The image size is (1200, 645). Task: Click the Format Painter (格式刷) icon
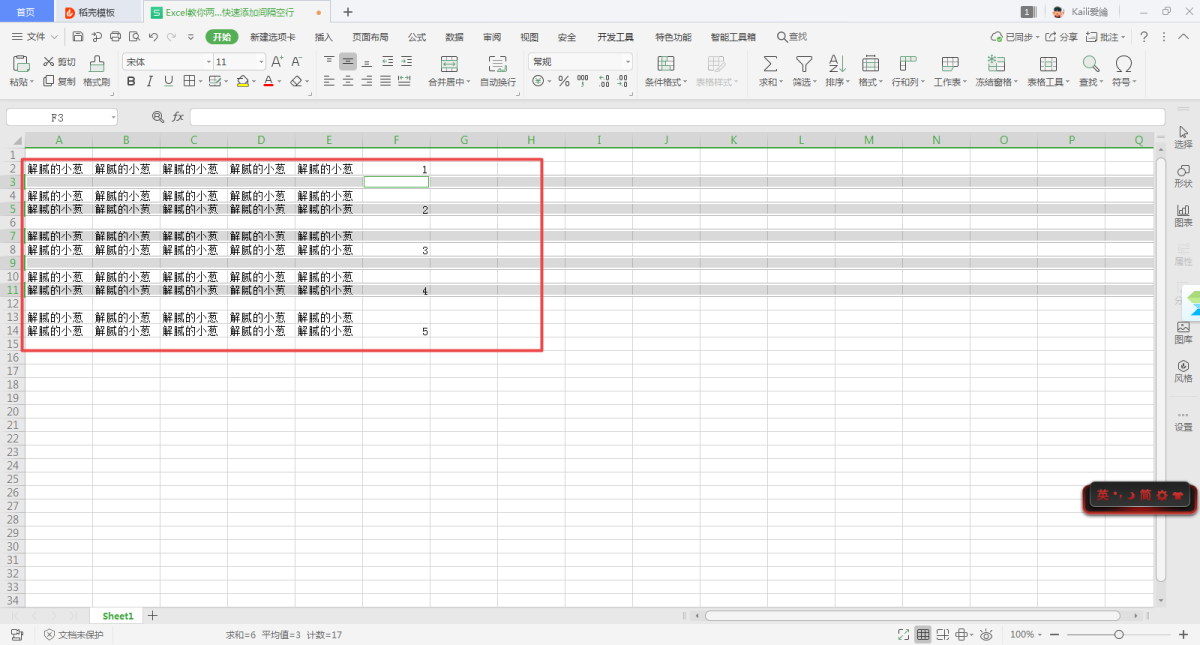click(x=96, y=64)
